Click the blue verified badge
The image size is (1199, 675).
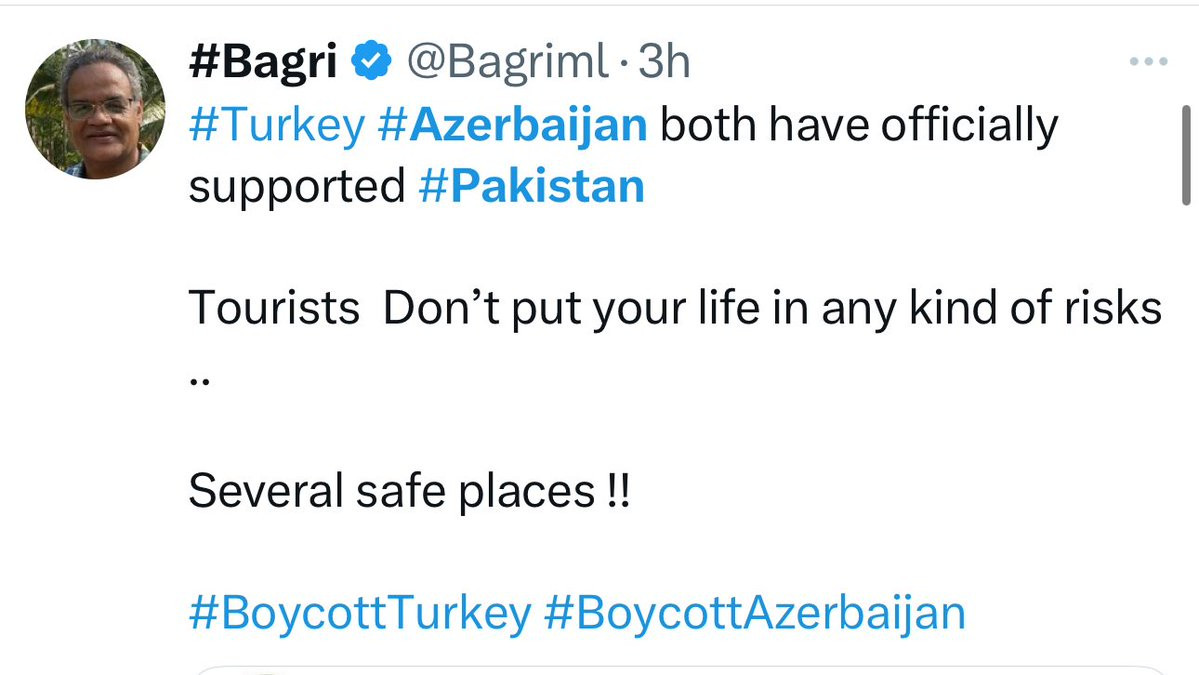(x=373, y=63)
